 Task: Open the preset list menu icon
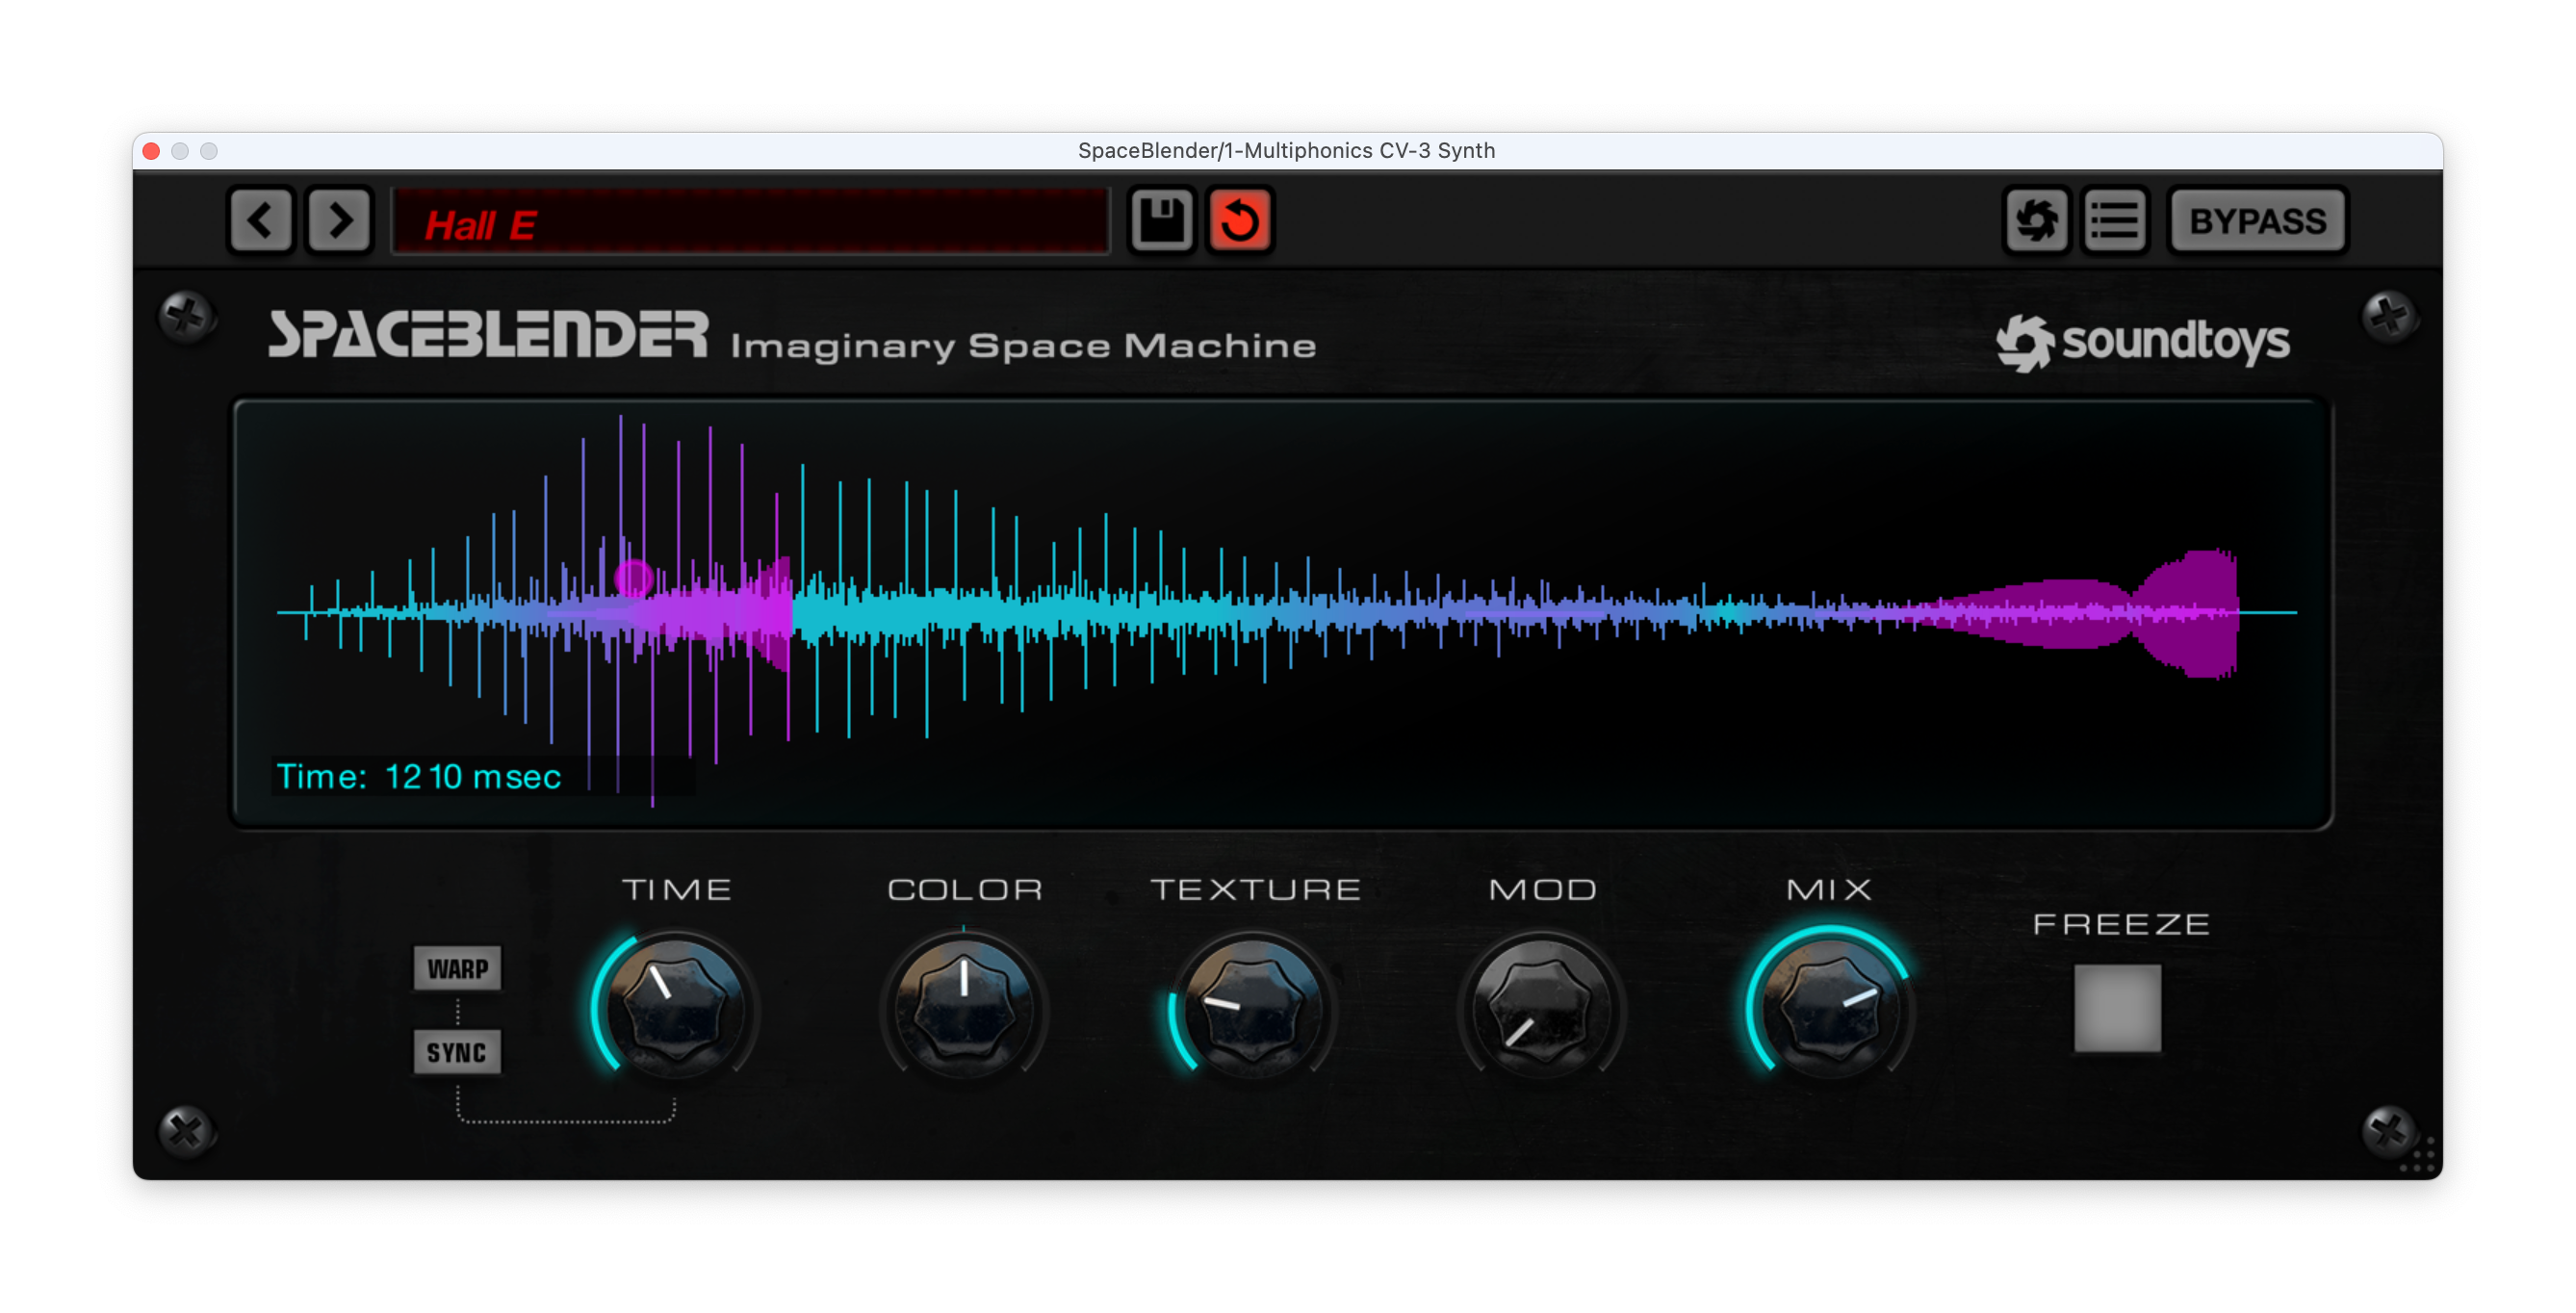pyautogui.click(x=2115, y=220)
